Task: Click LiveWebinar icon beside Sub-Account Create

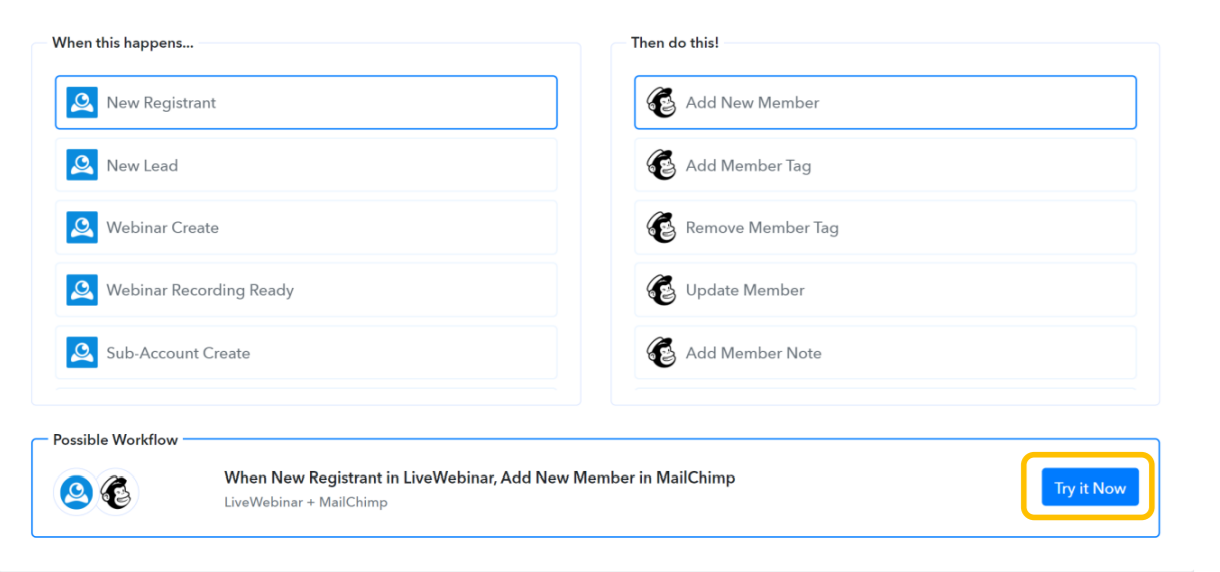Action: (82, 353)
